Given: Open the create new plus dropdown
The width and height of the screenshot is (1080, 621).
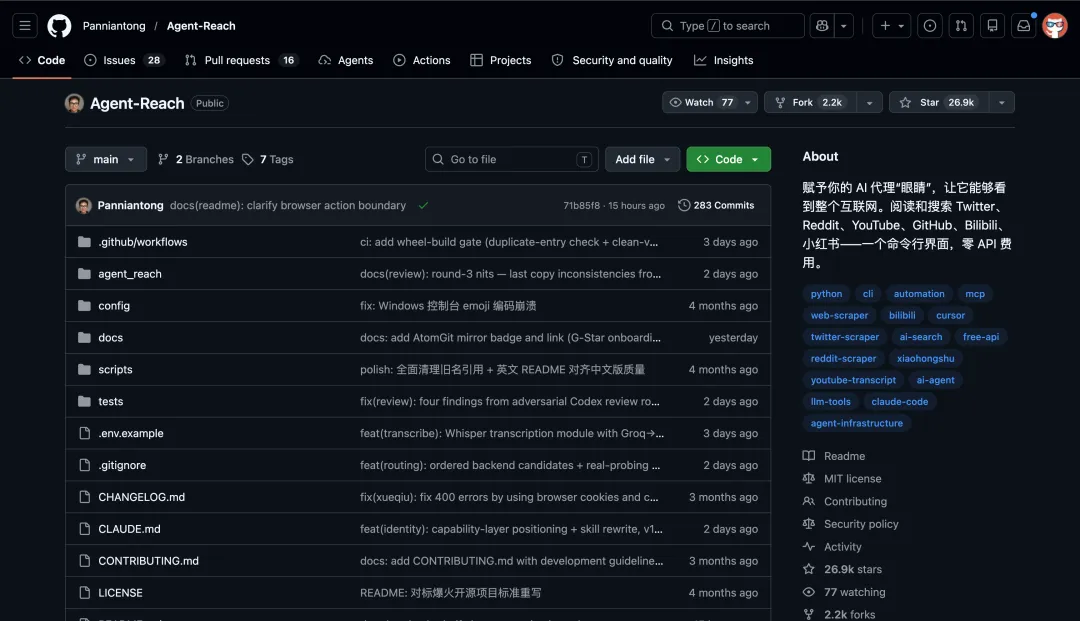Looking at the screenshot, I should tap(892, 26).
